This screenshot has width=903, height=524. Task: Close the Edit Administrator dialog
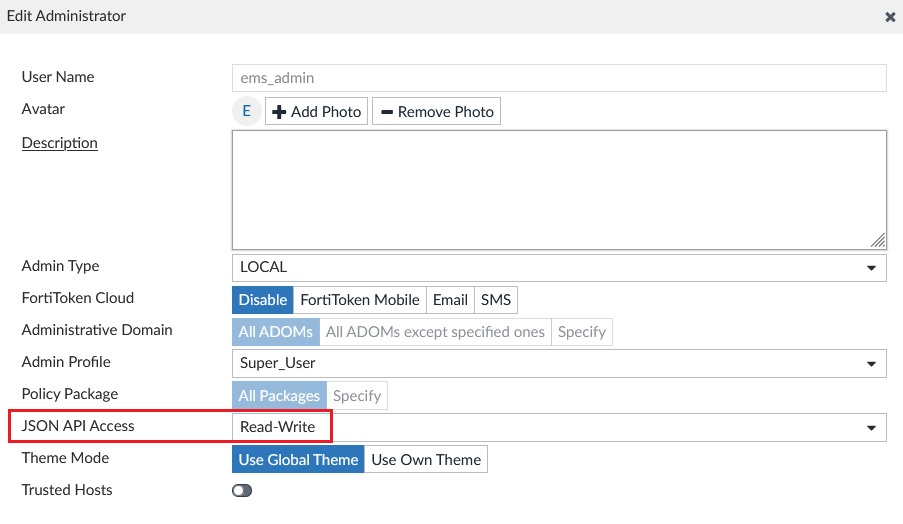(x=890, y=17)
